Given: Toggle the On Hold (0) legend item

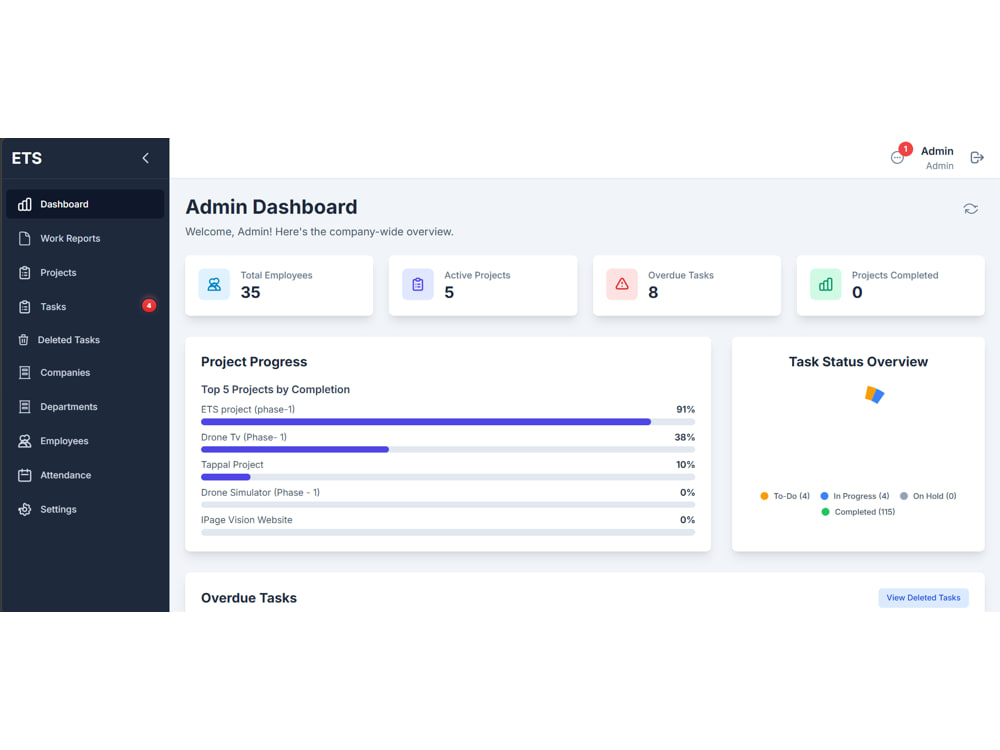Looking at the screenshot, I should [x=928, y=496].
